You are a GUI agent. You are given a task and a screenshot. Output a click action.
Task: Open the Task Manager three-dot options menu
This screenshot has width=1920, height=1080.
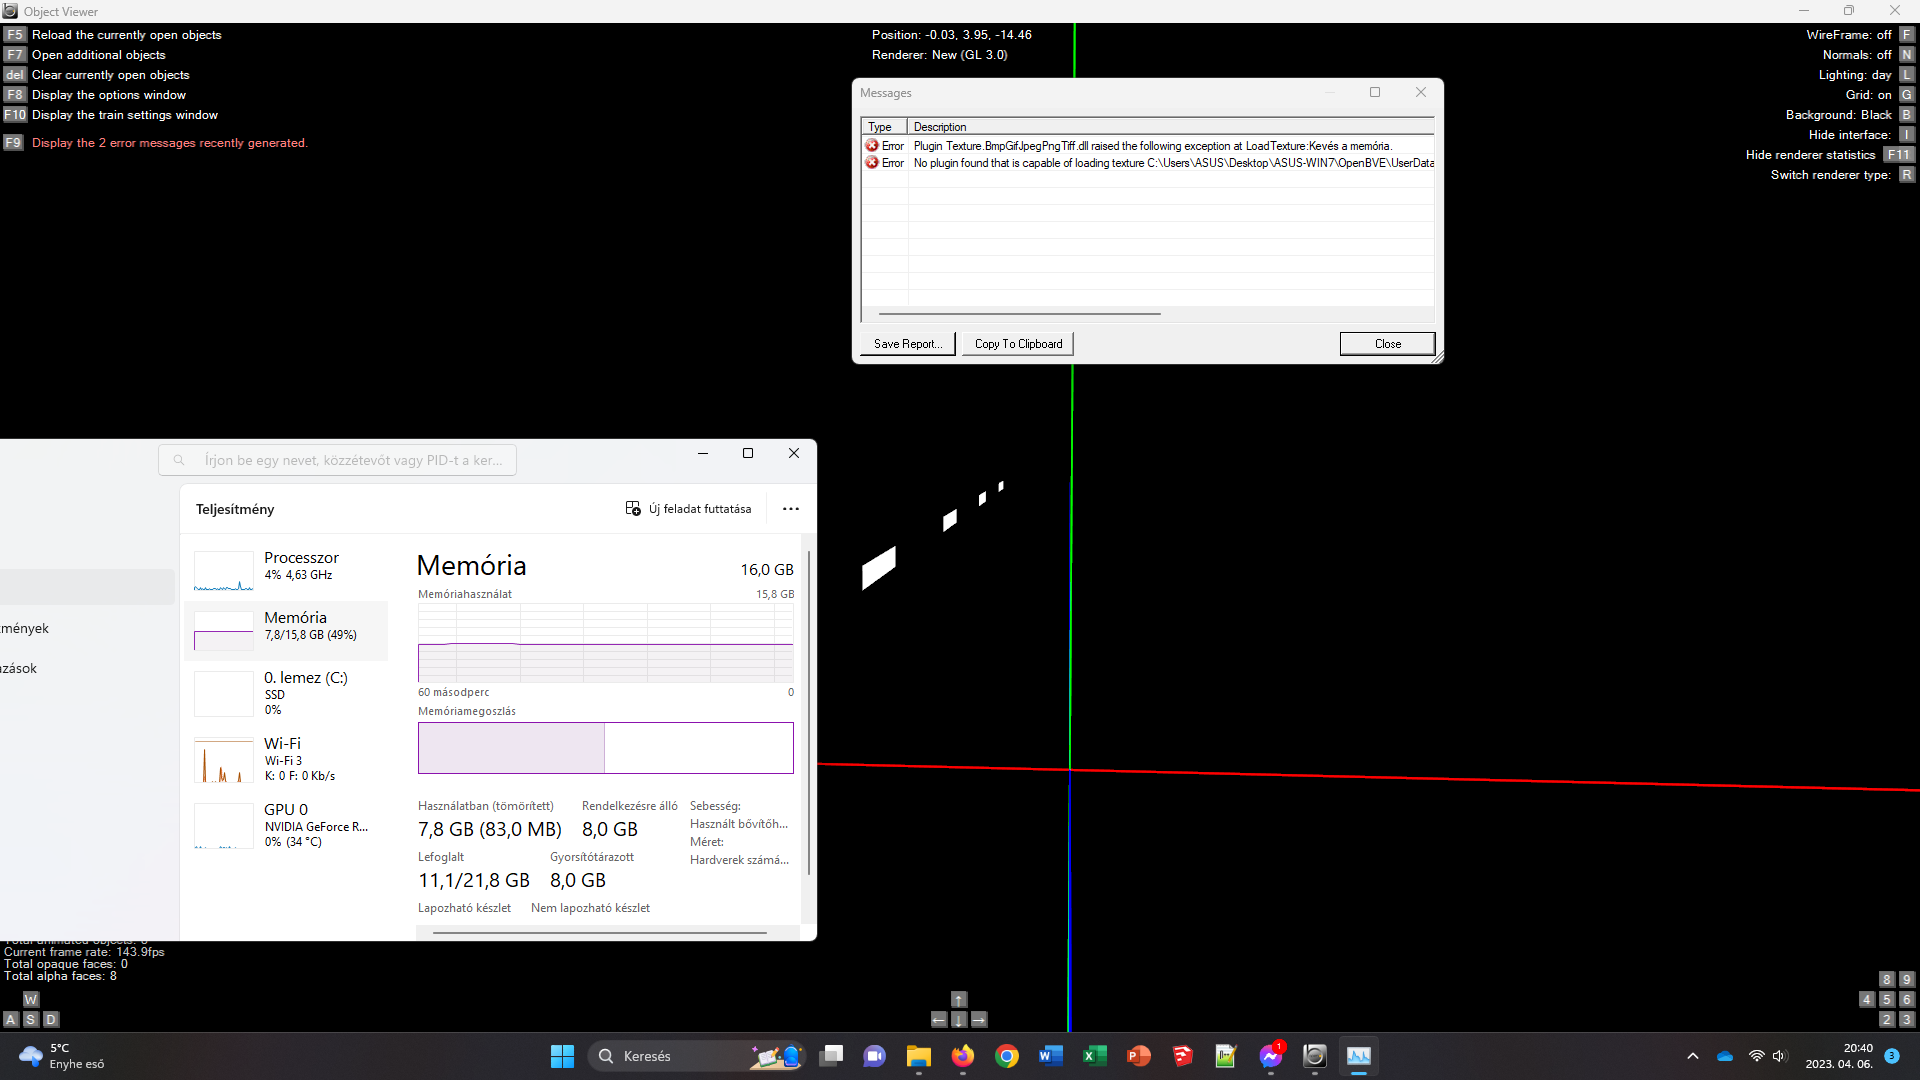click(791, 508)
